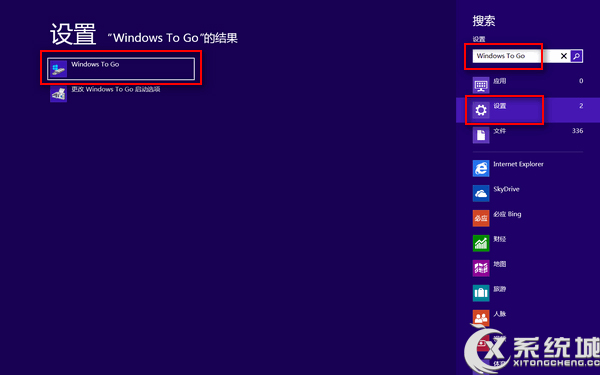Search in the 人脉 people icon

481,318
